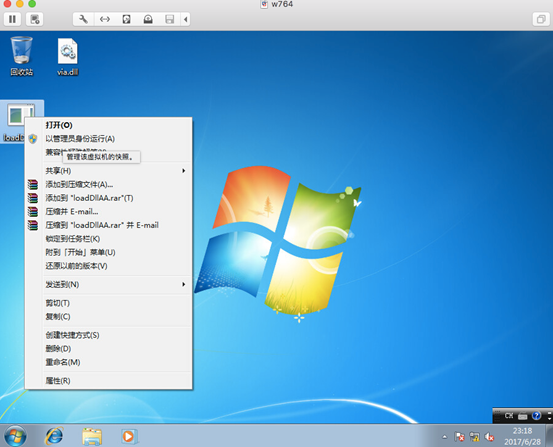Open language bar help icon
Image resolution: width=553 pixels, height=447 pixels.
536,416
